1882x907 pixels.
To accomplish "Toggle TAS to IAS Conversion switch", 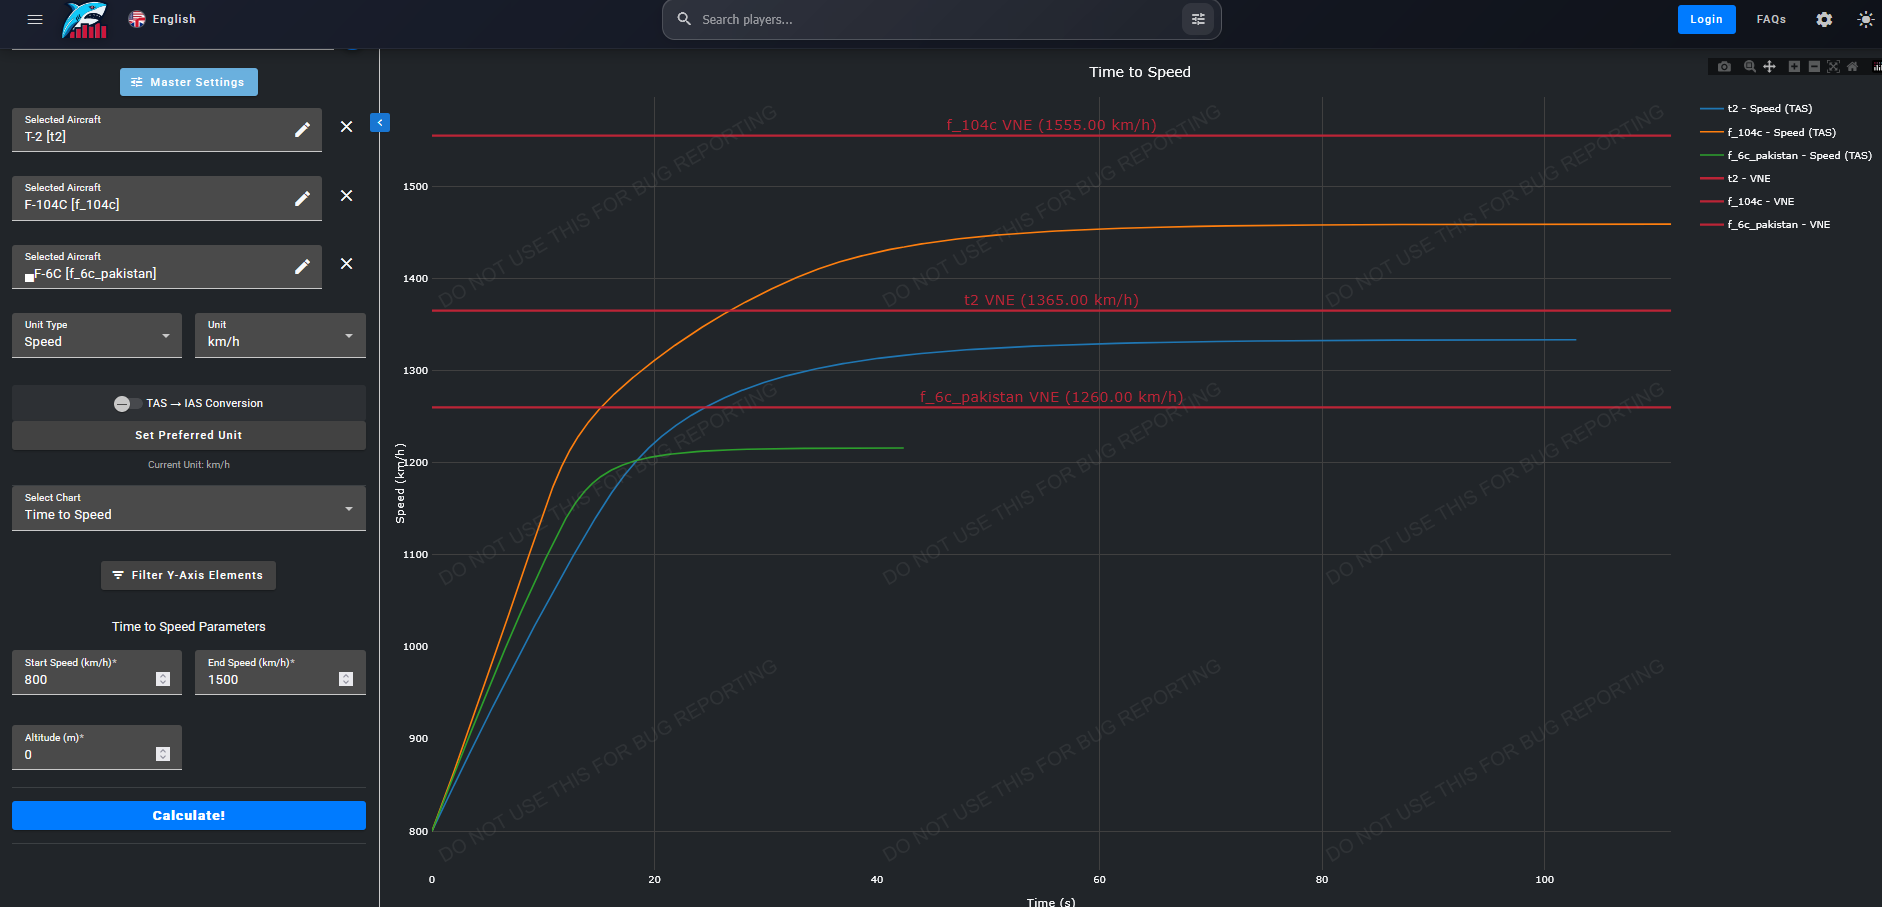I will tap(127, 404).
